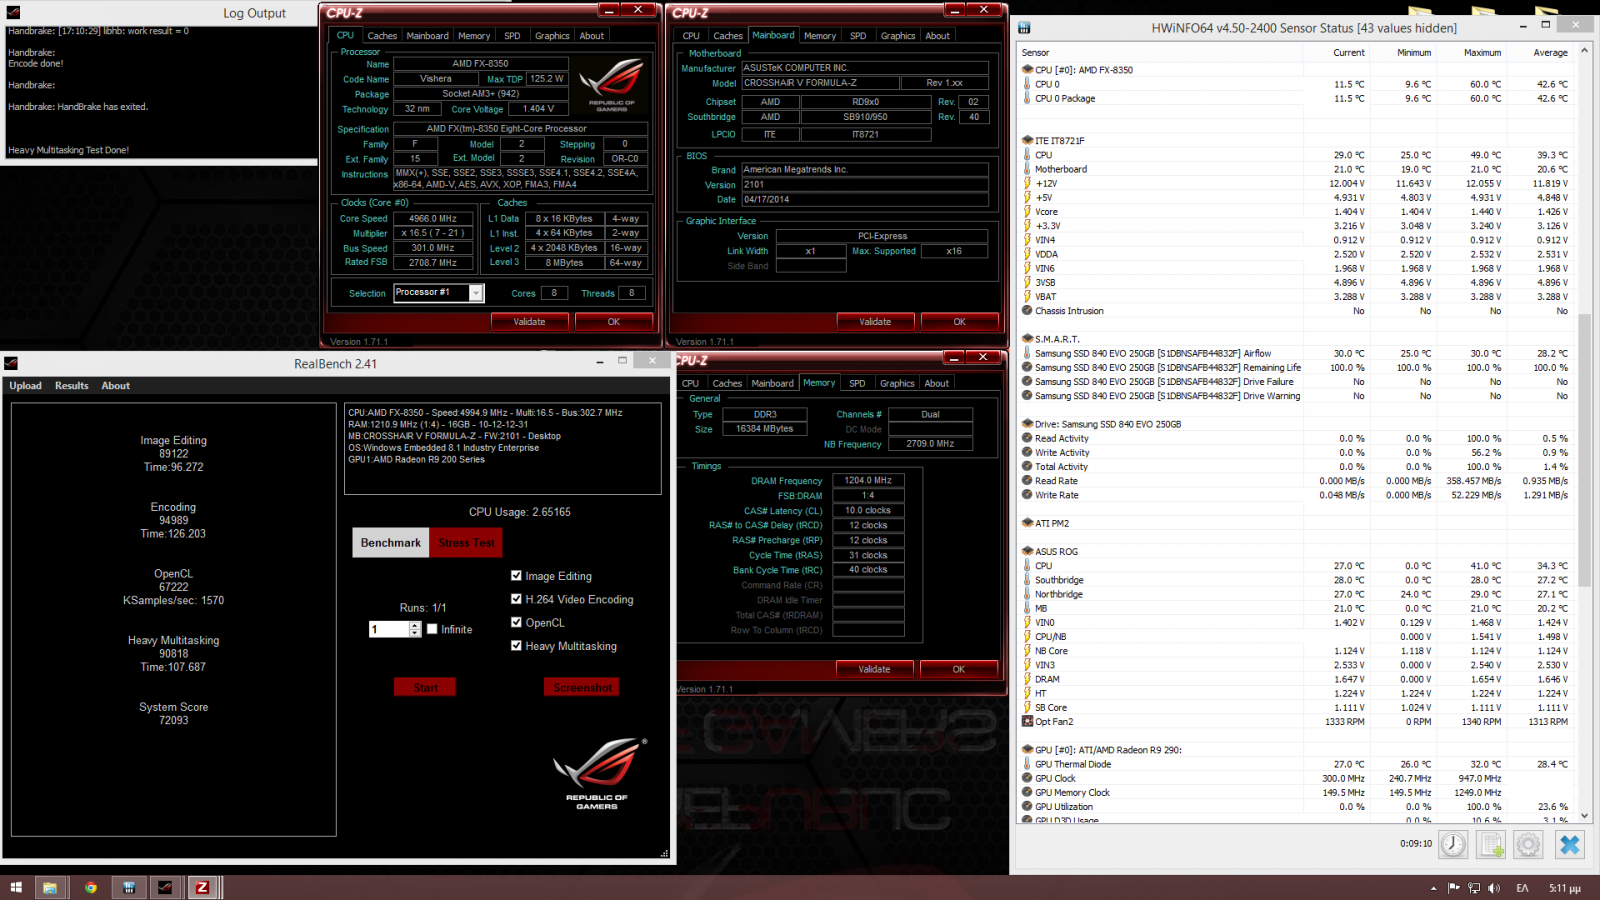This screenshot has height=900, width=1600.
Task: Click the RealBench title bar ROG icon
Action: (x=11, y=364)
